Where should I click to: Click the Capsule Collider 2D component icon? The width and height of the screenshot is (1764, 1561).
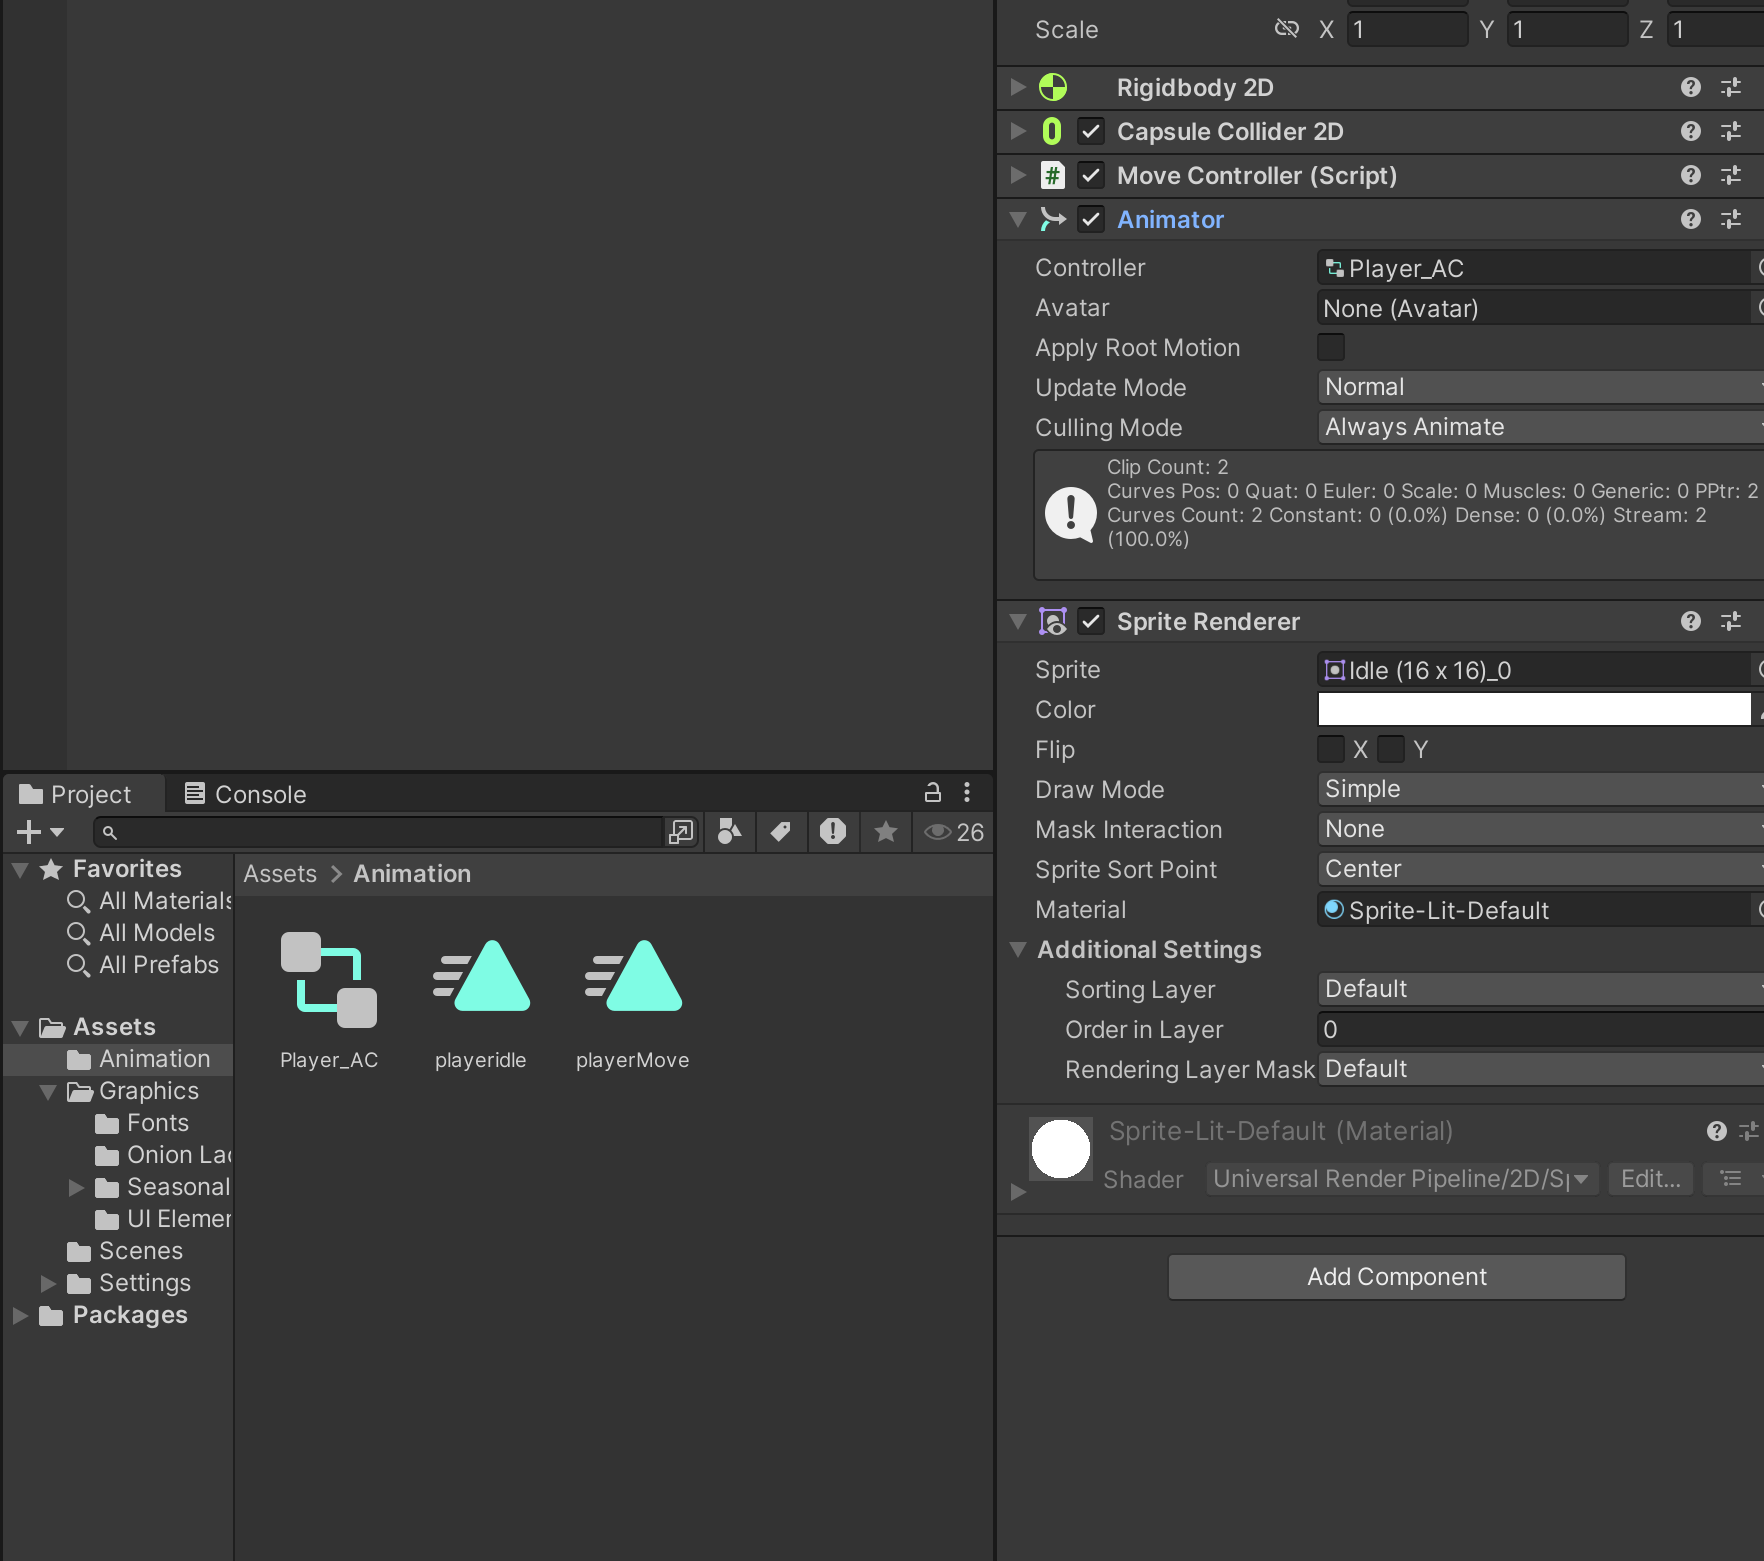tap(1052, 131)
